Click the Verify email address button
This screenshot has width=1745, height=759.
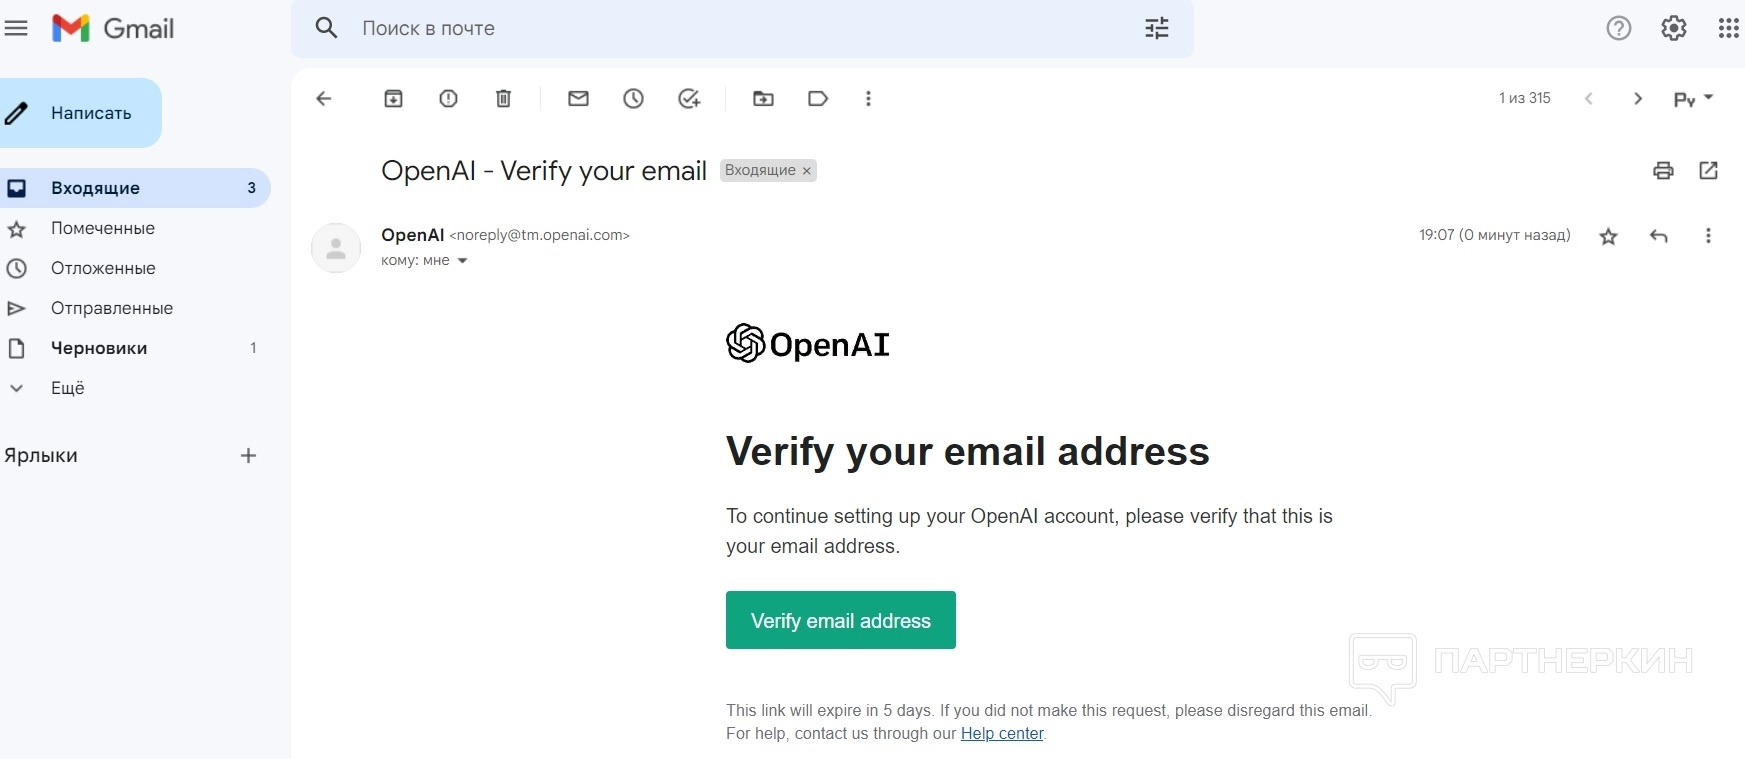[x=840, y=620]
